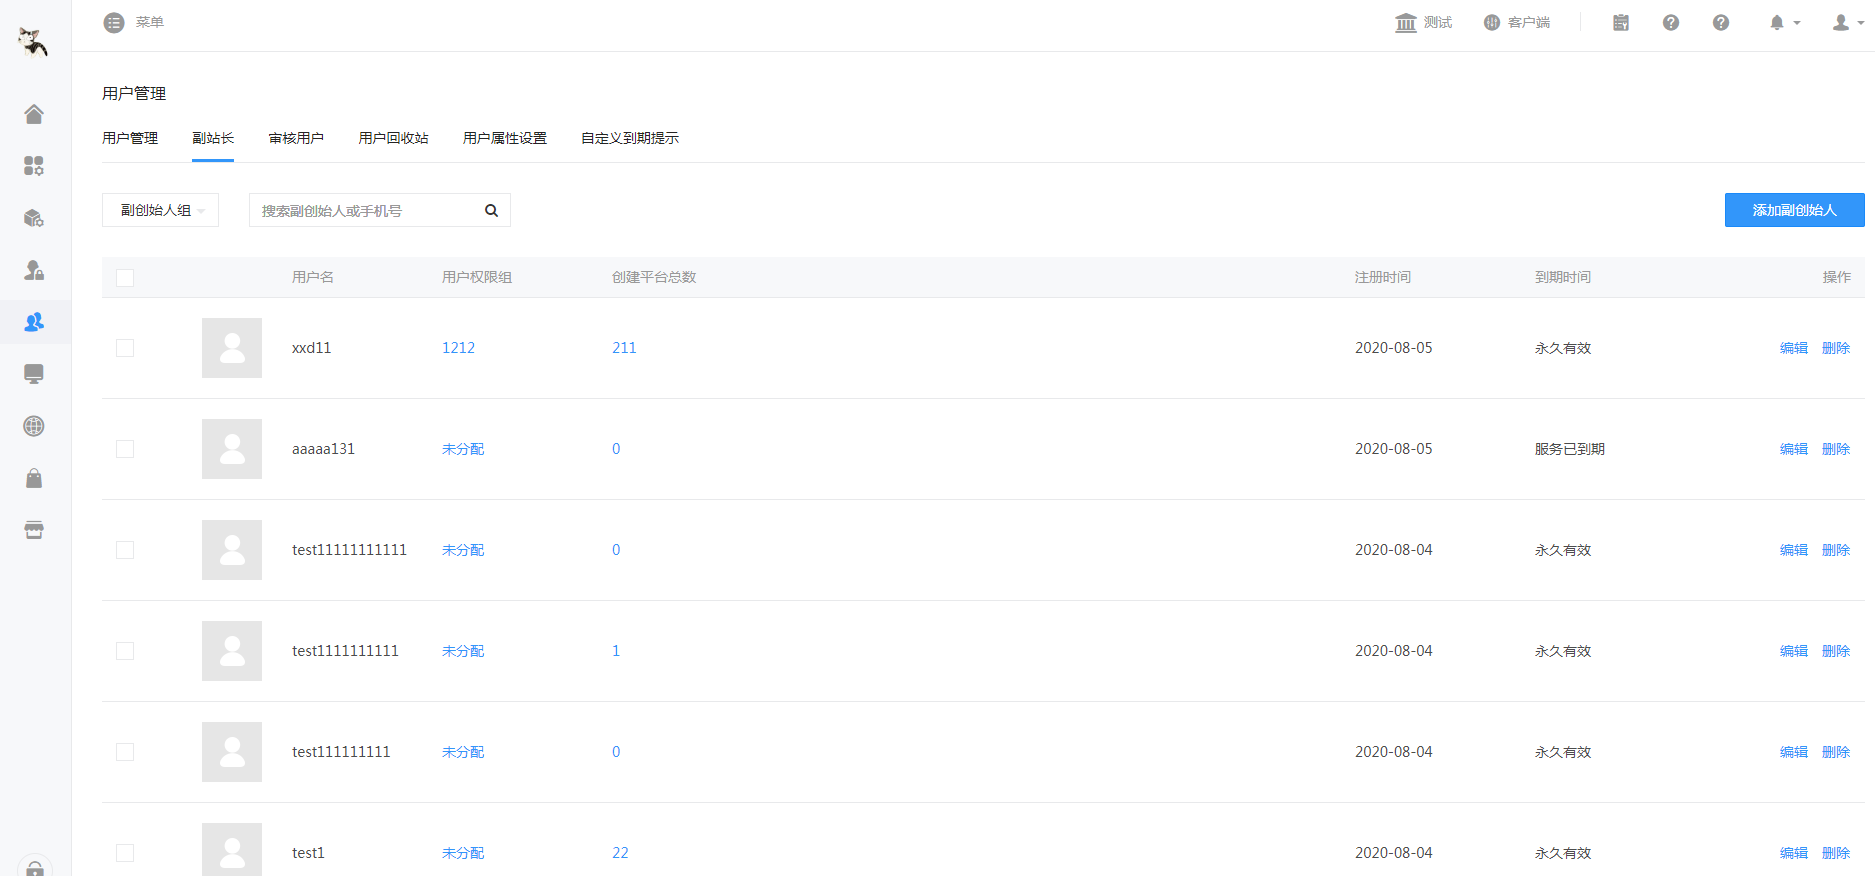This screenshot has width=1875, height=876.
Task: Select checkbox for user aaaaa131
Action: (125, 449)
